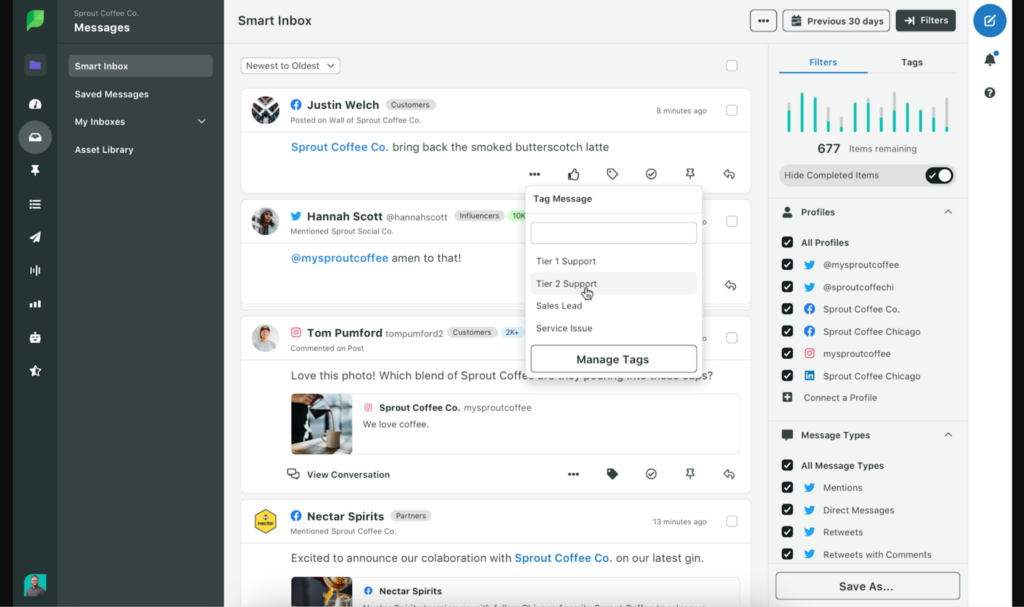Open the list feeds sidebar icon
The image size is (1024, 607).
point(35,205)
